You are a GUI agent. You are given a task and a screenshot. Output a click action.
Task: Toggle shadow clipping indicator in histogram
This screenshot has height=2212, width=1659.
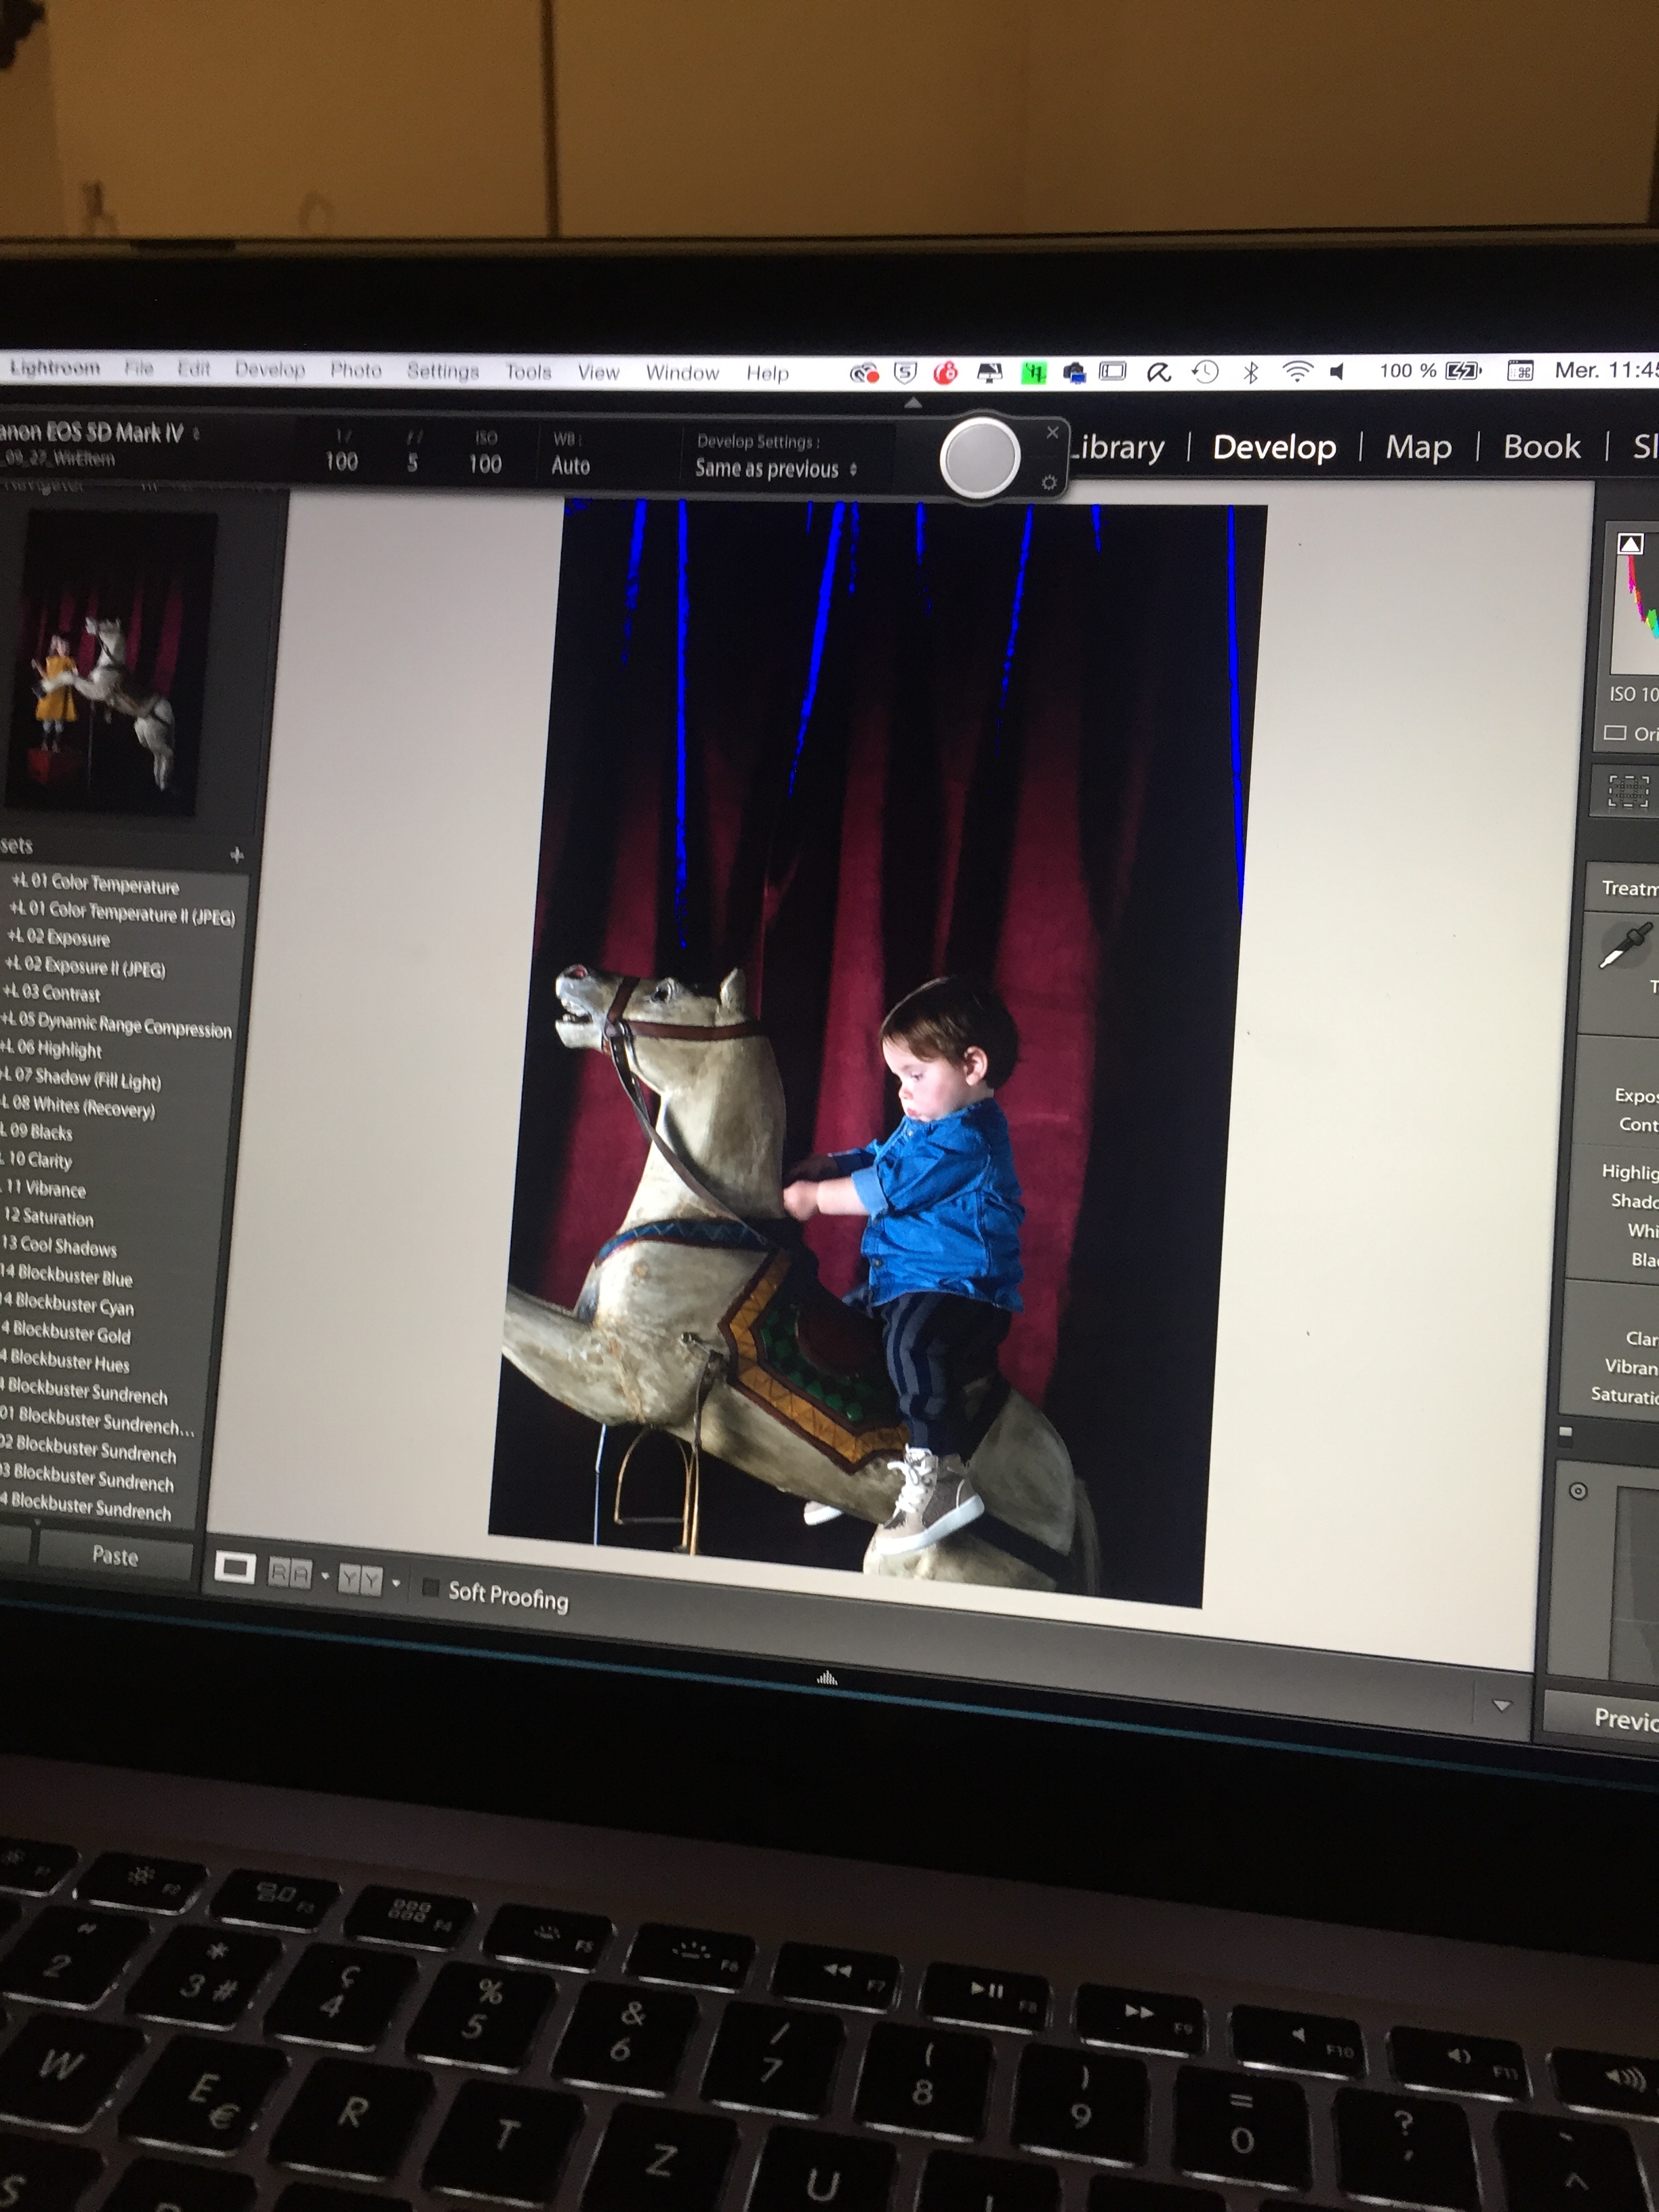(1630, 544)
